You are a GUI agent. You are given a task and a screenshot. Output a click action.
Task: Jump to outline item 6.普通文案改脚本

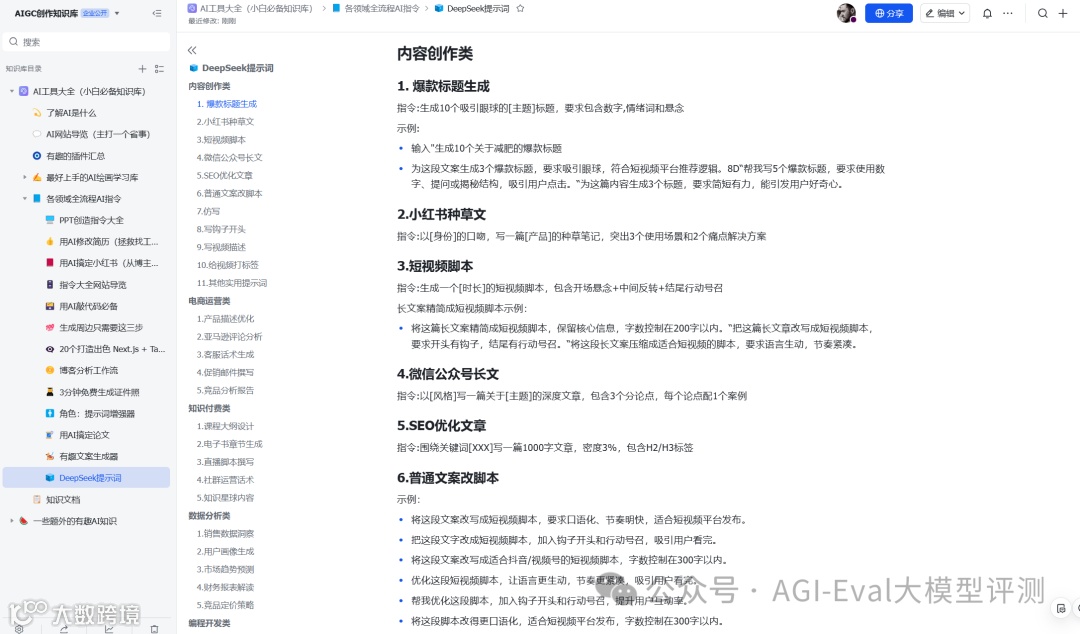(x=229, y=194)
